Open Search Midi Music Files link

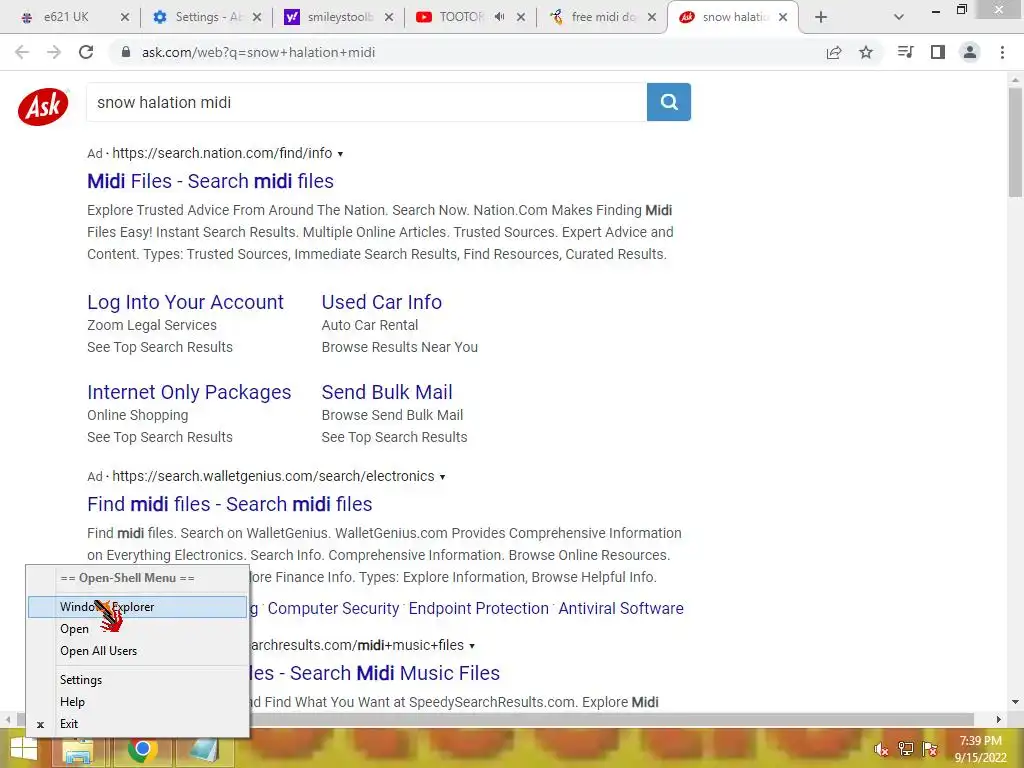pyautogui.click(x=376, y=673)
